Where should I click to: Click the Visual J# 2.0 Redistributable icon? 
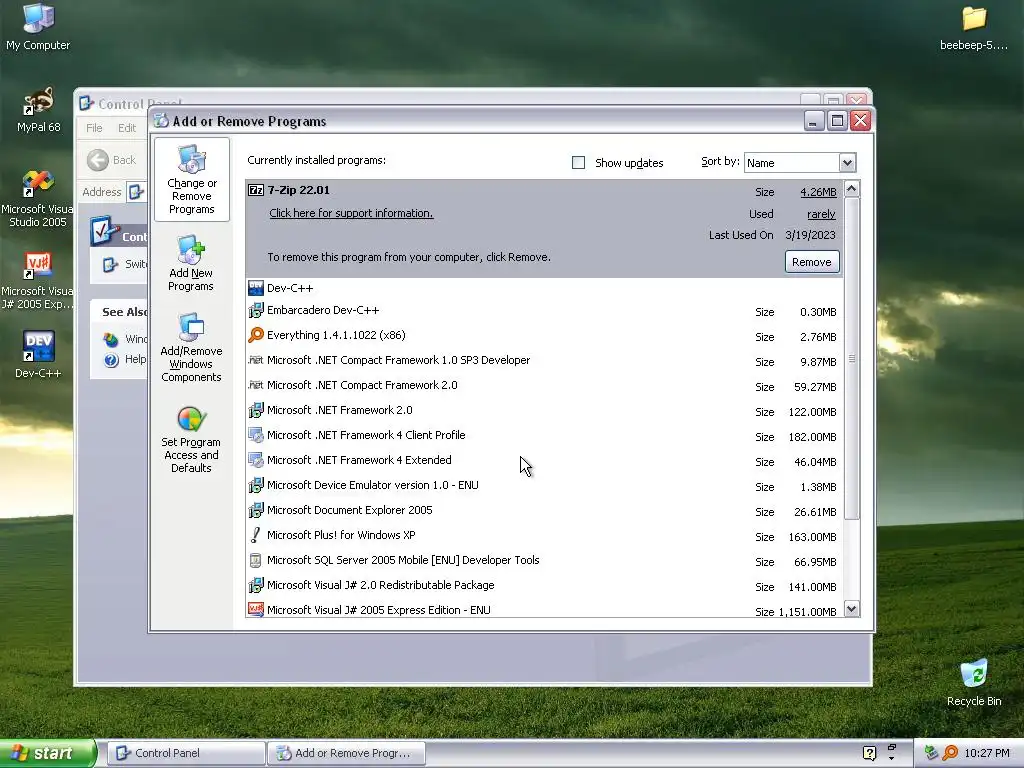(x=256, y=585)
